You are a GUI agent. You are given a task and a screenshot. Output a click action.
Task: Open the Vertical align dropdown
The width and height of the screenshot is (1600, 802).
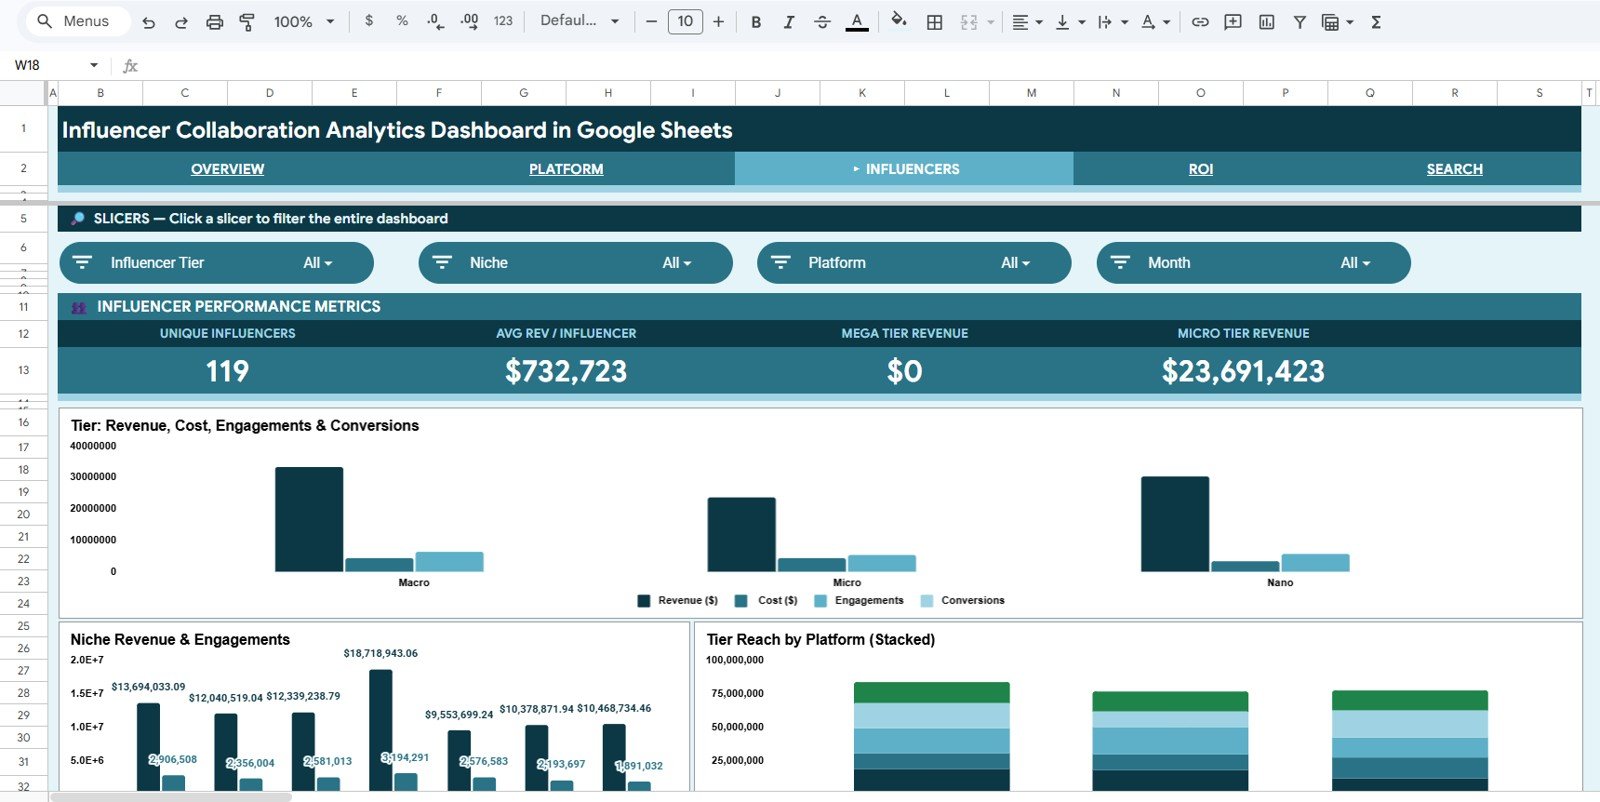click(x=1070, y=22)
